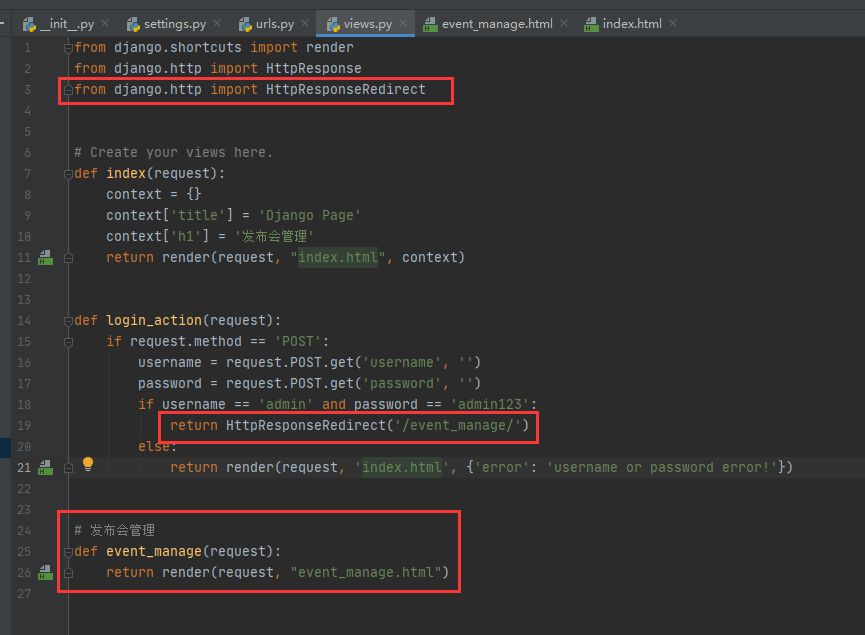Screen dimensions: 865x635
Task: Collapse the event_manage function fold on line 25
Action: 68,552
